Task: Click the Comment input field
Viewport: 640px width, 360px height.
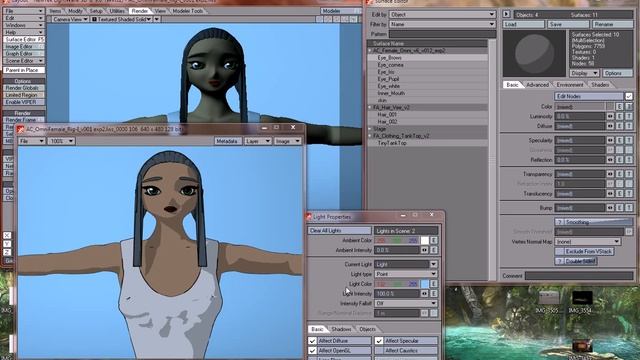Action: (579, 276)
